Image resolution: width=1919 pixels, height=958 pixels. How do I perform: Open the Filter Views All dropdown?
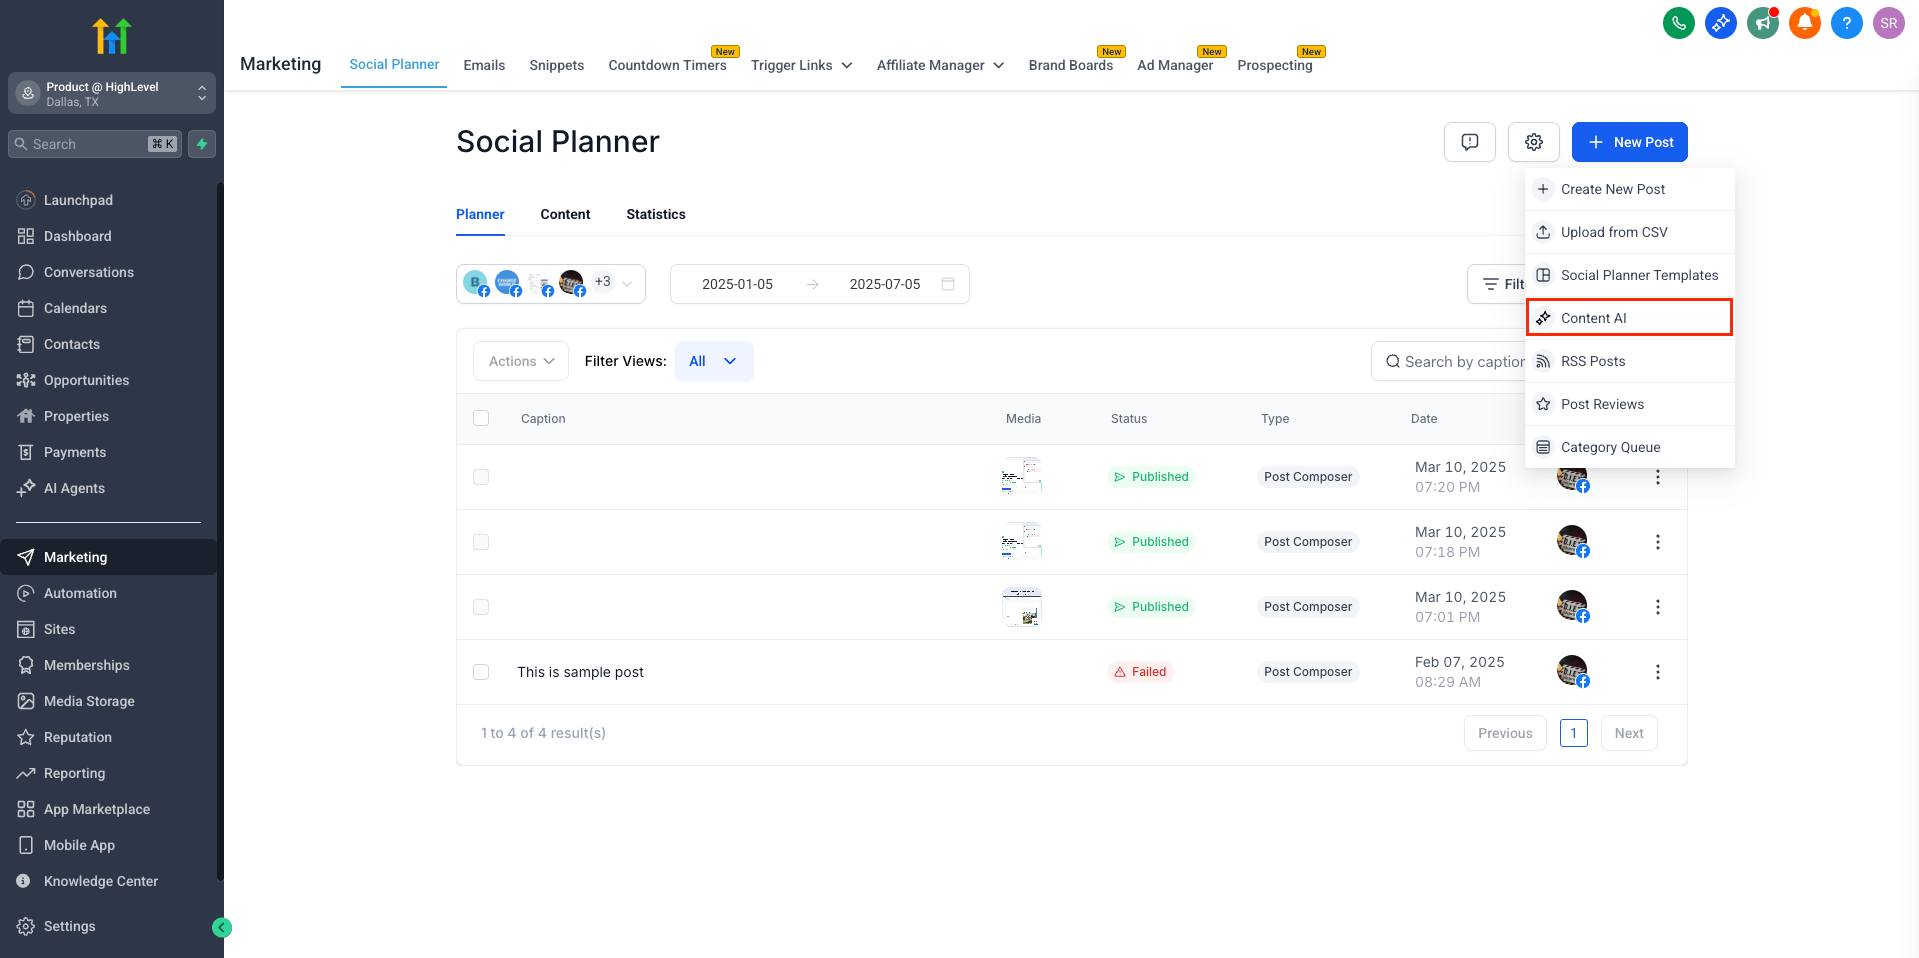coord(714,361)
